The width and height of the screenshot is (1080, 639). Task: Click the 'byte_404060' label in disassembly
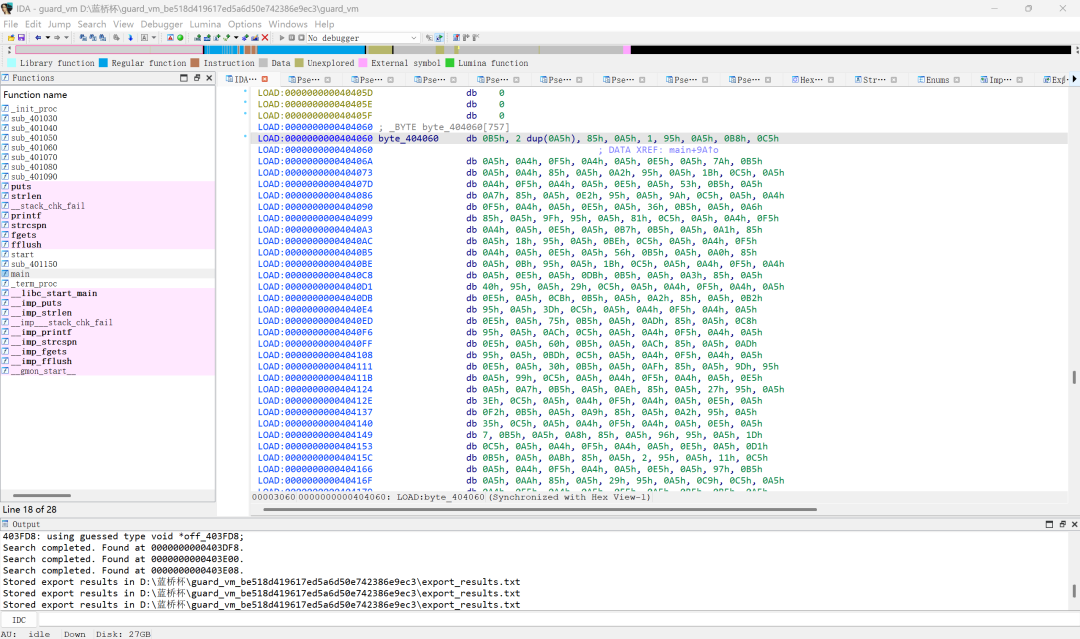click(408, 138)
